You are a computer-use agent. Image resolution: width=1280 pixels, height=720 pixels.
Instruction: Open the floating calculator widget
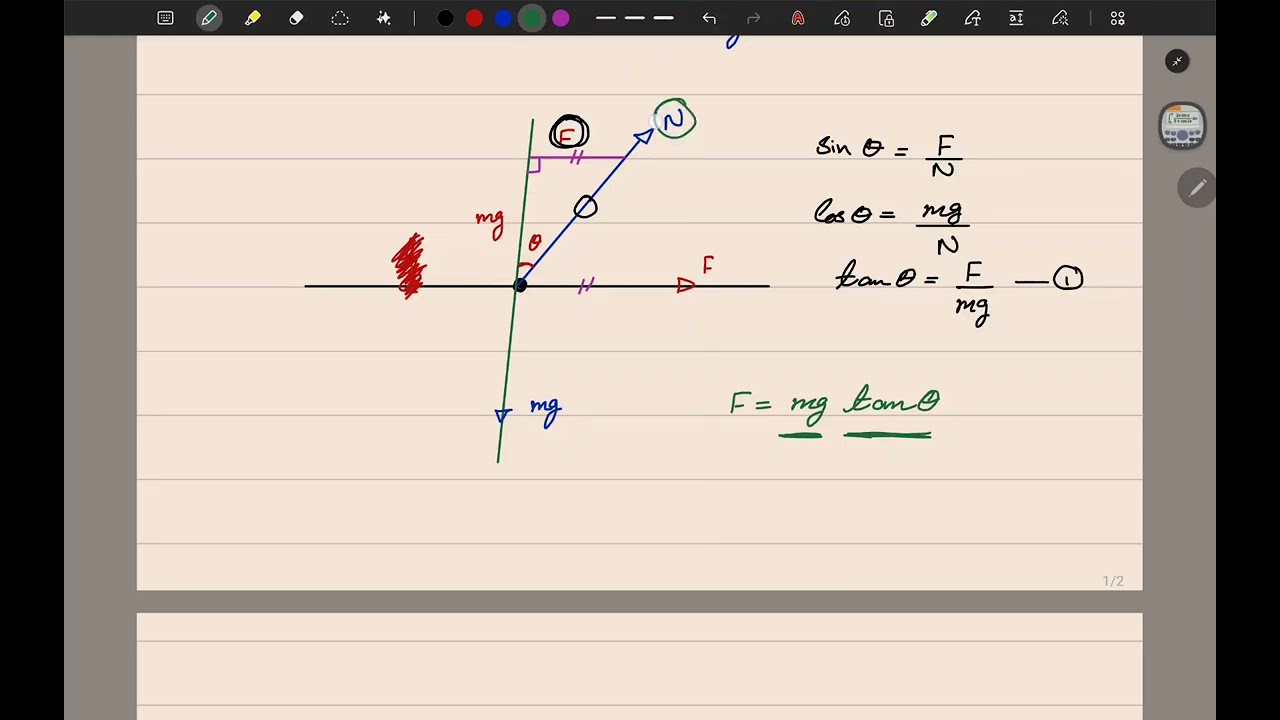pos(1182,126)
